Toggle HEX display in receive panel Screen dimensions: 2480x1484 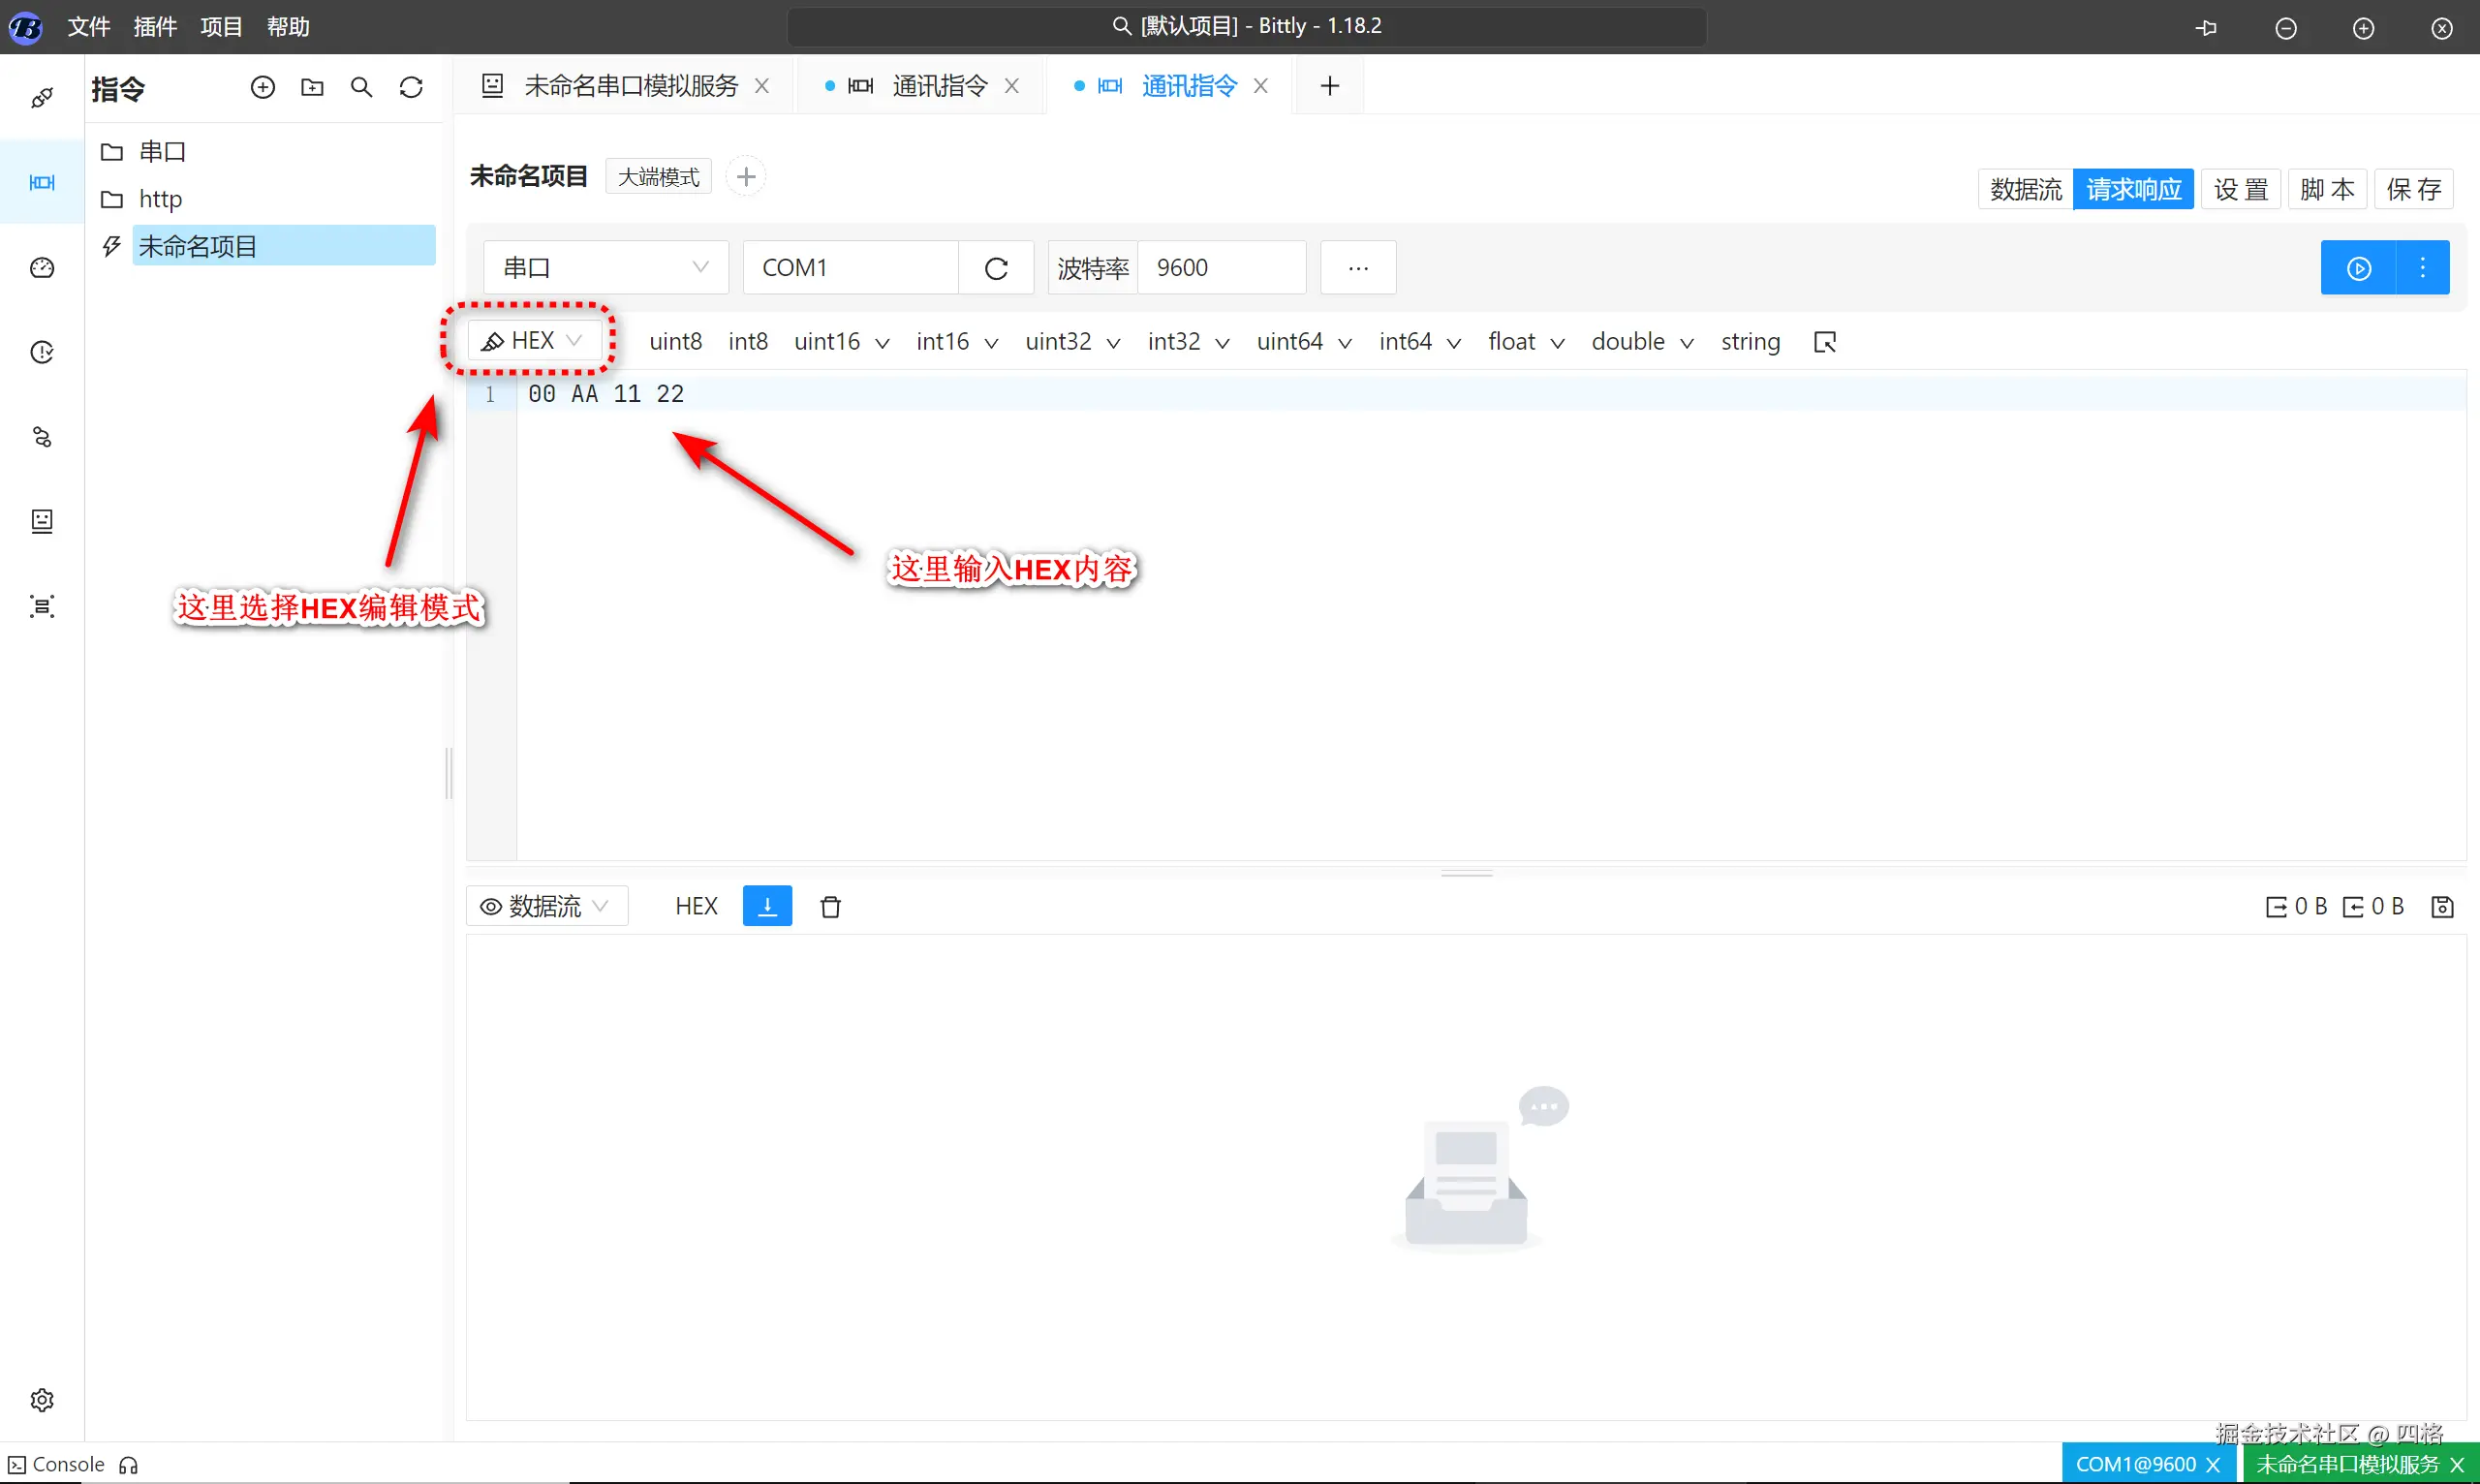point(696,906)
